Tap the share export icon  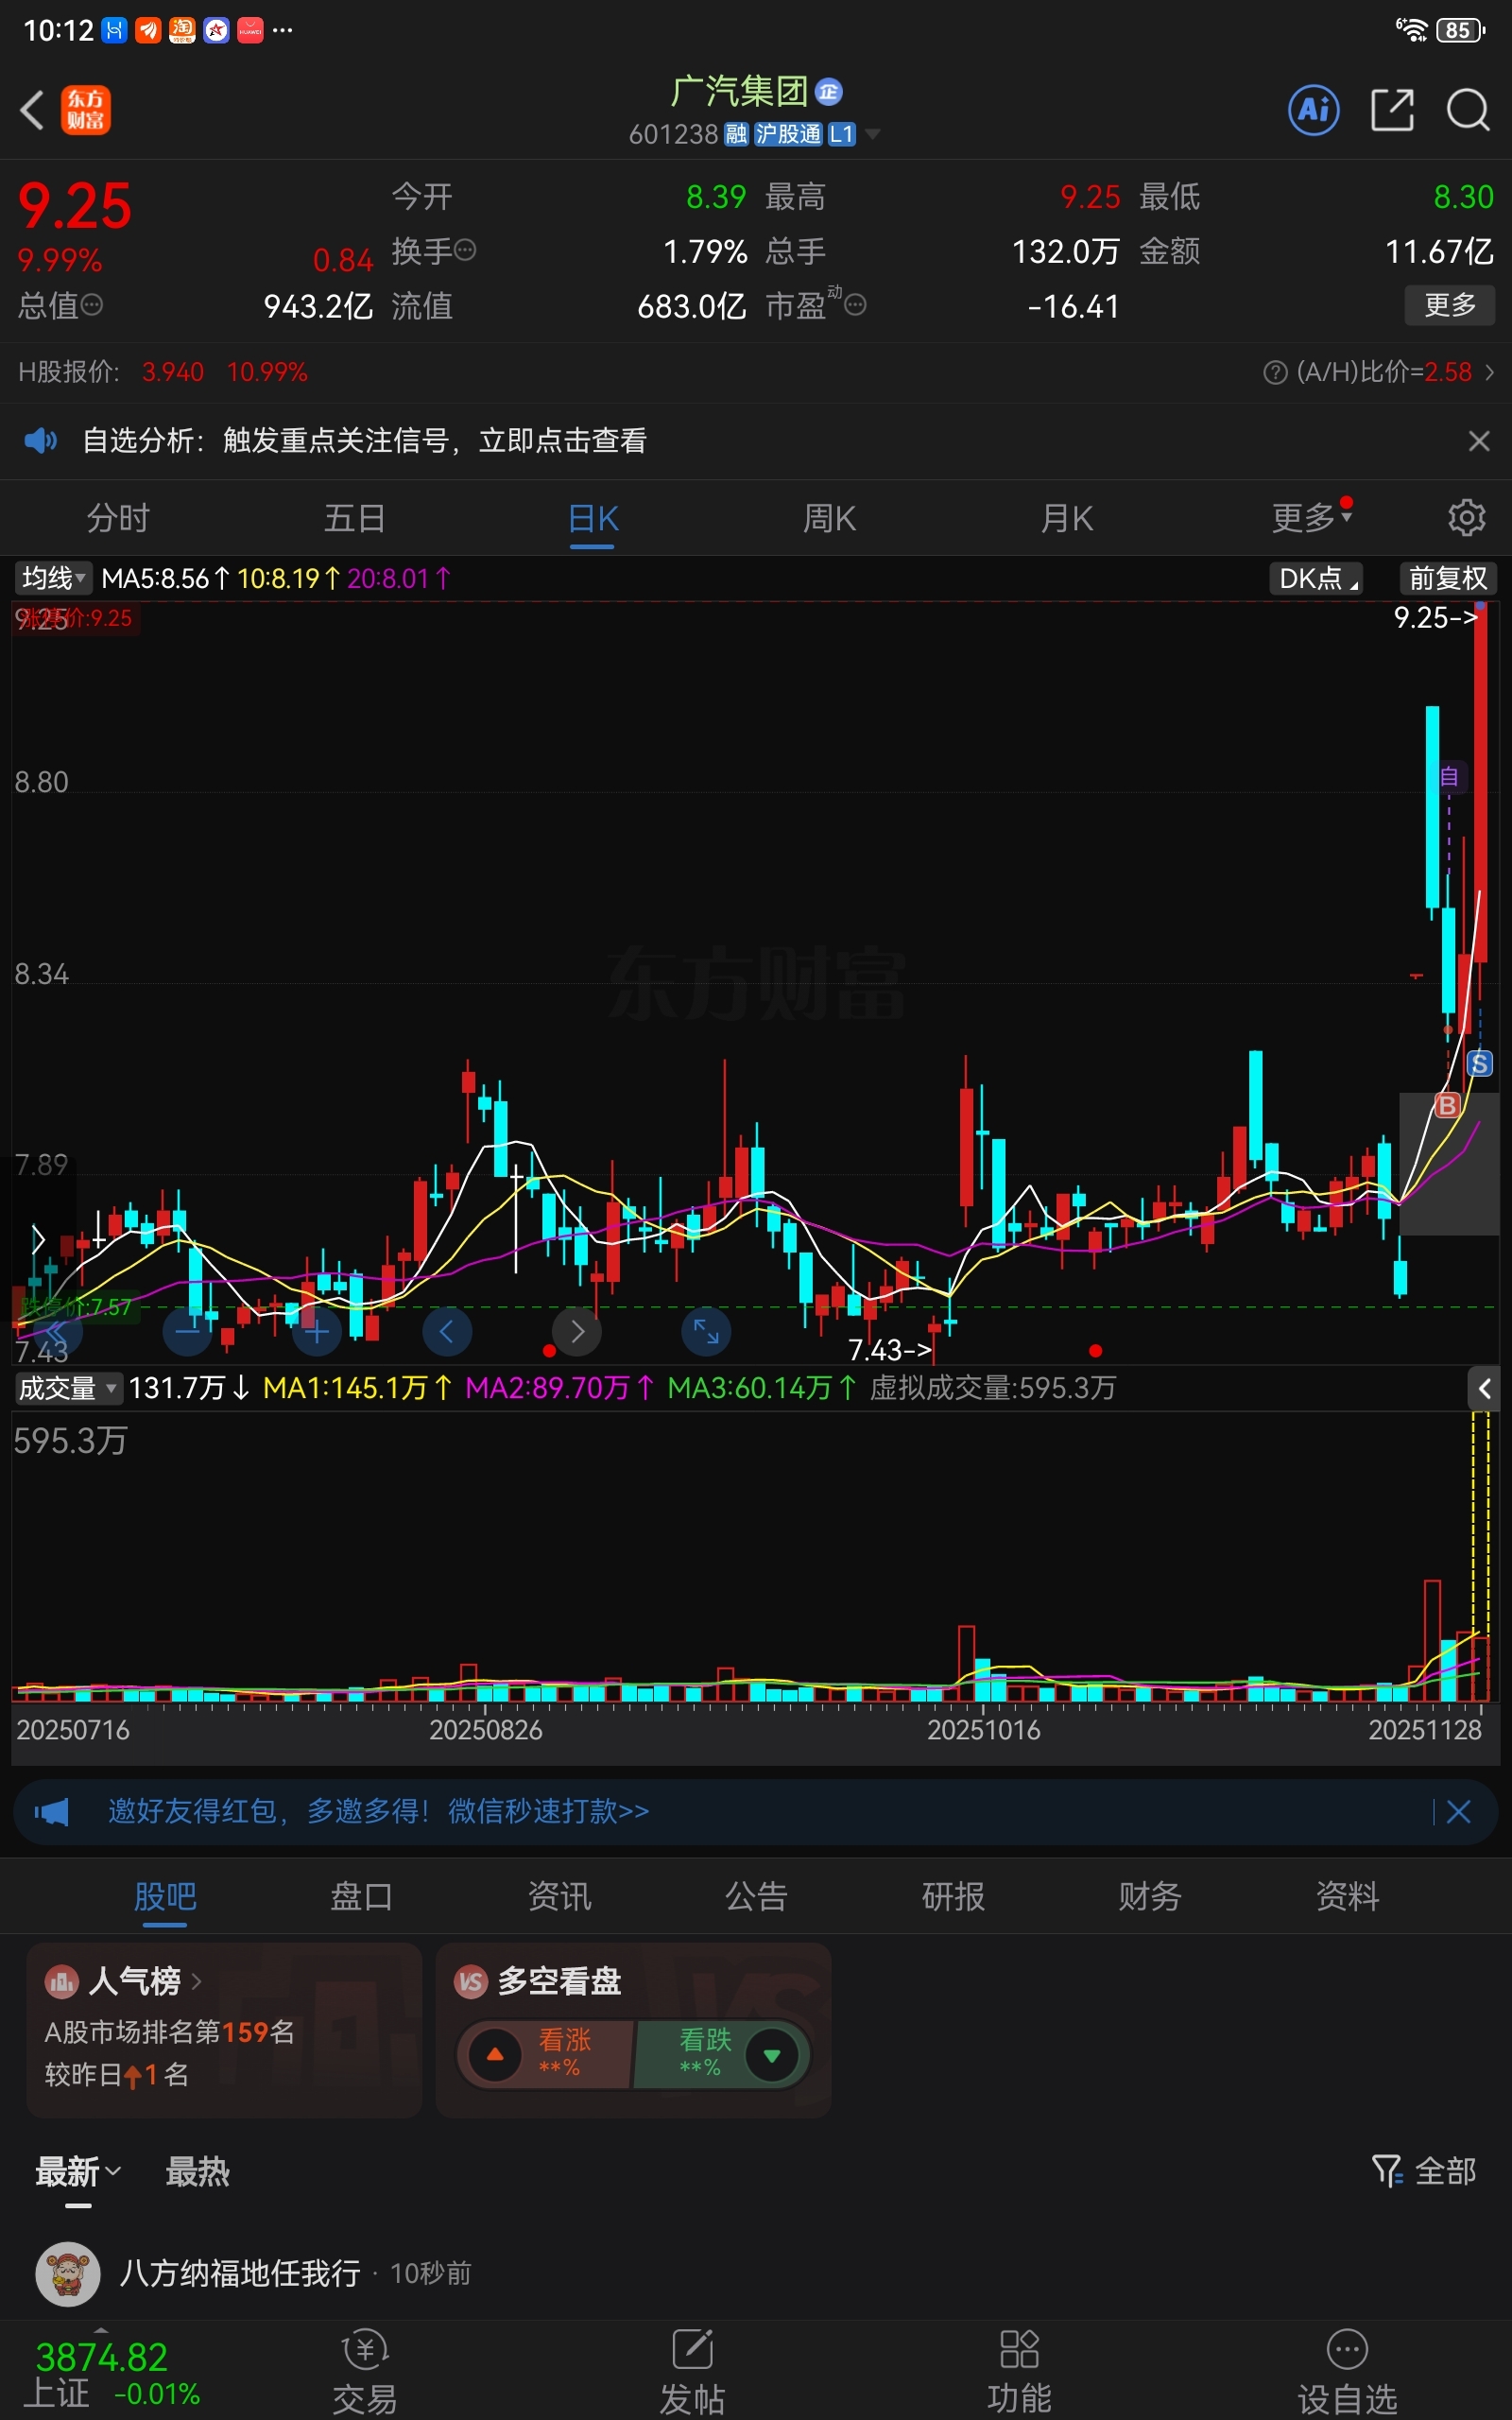[x=1392, y=110]
